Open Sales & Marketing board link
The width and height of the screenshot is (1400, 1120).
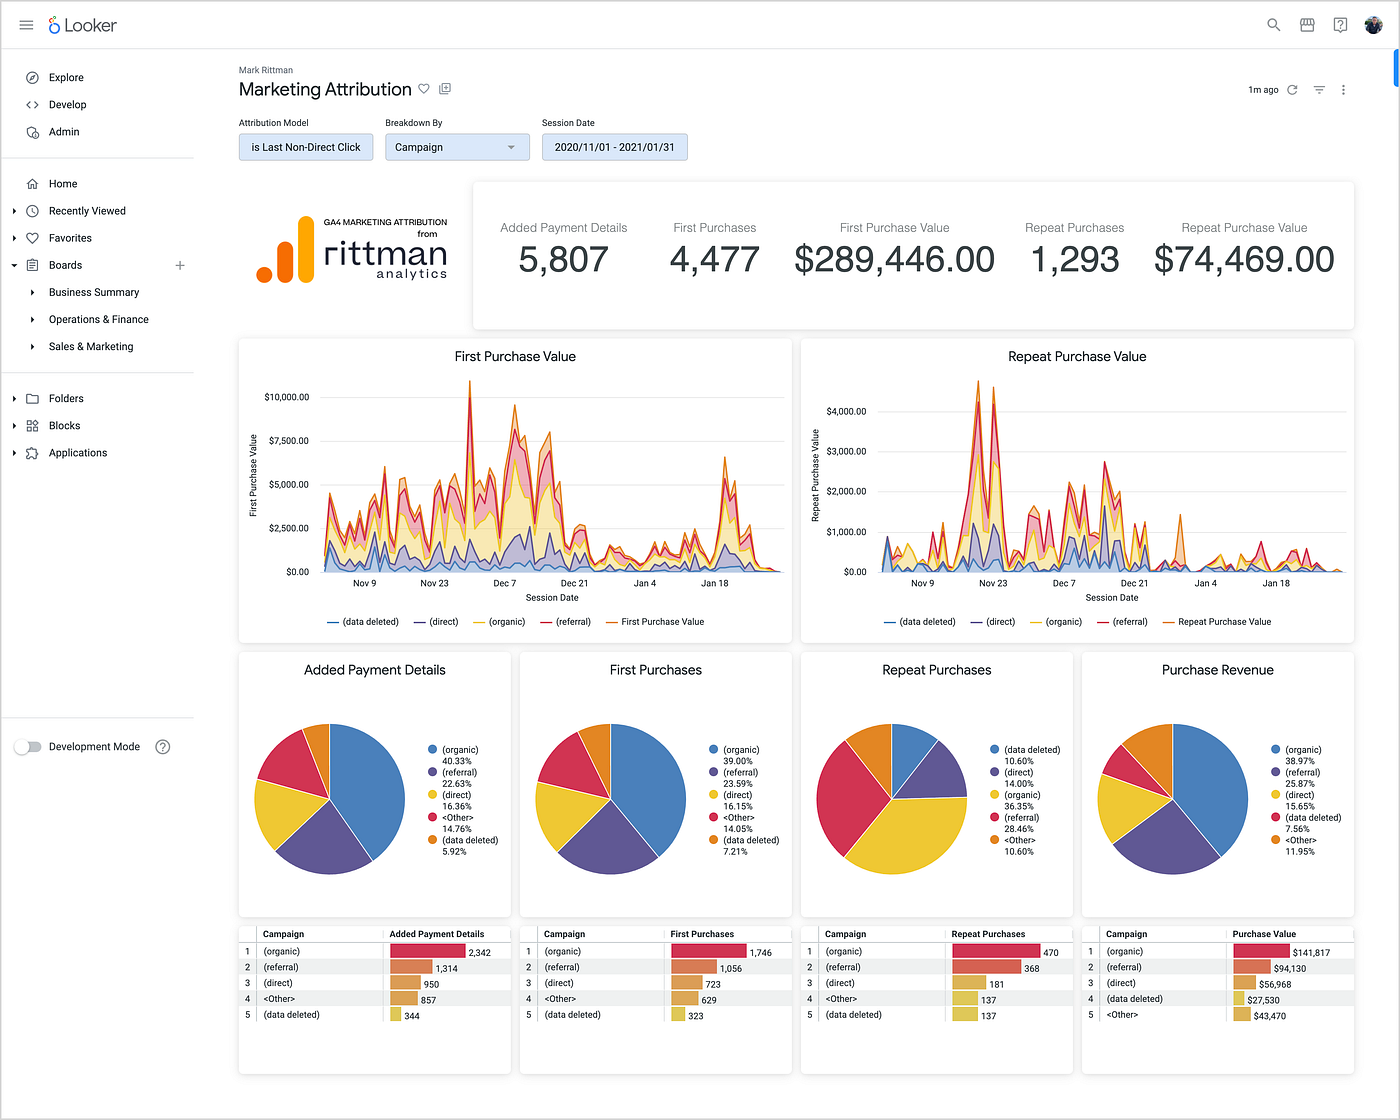coord(91,346)
